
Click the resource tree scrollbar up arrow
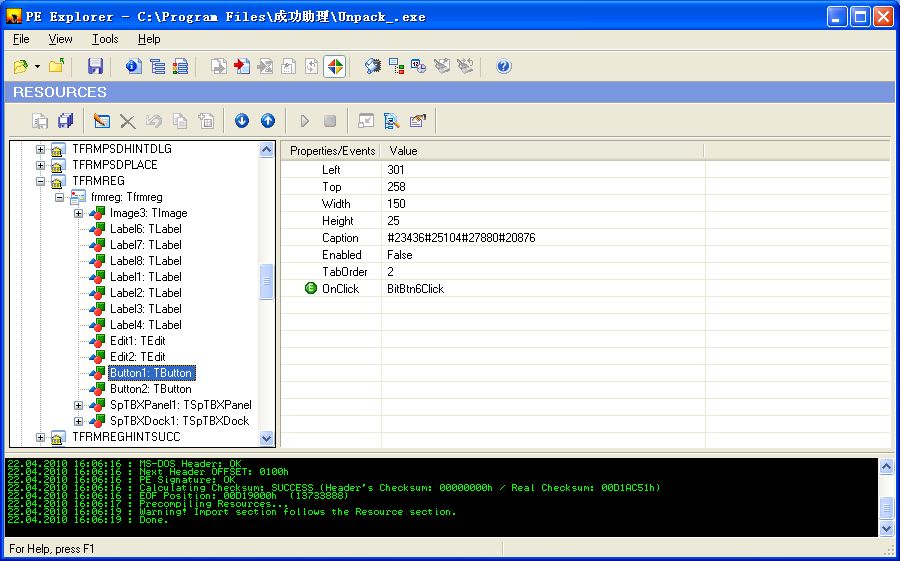266,150
